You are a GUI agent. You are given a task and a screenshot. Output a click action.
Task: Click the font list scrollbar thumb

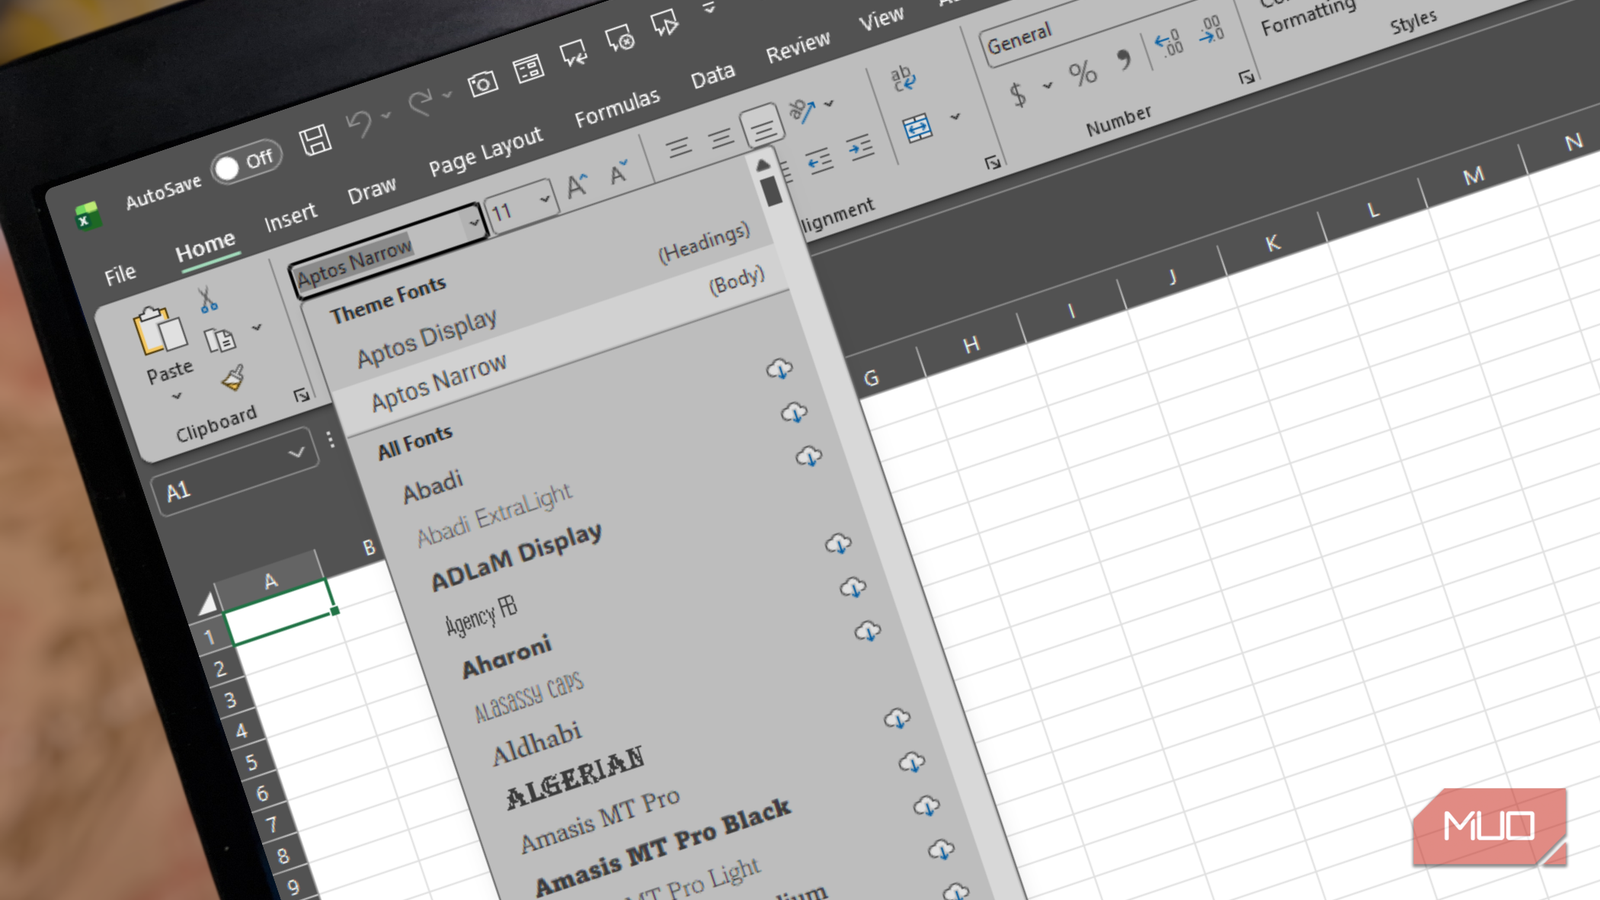point(770,191)
